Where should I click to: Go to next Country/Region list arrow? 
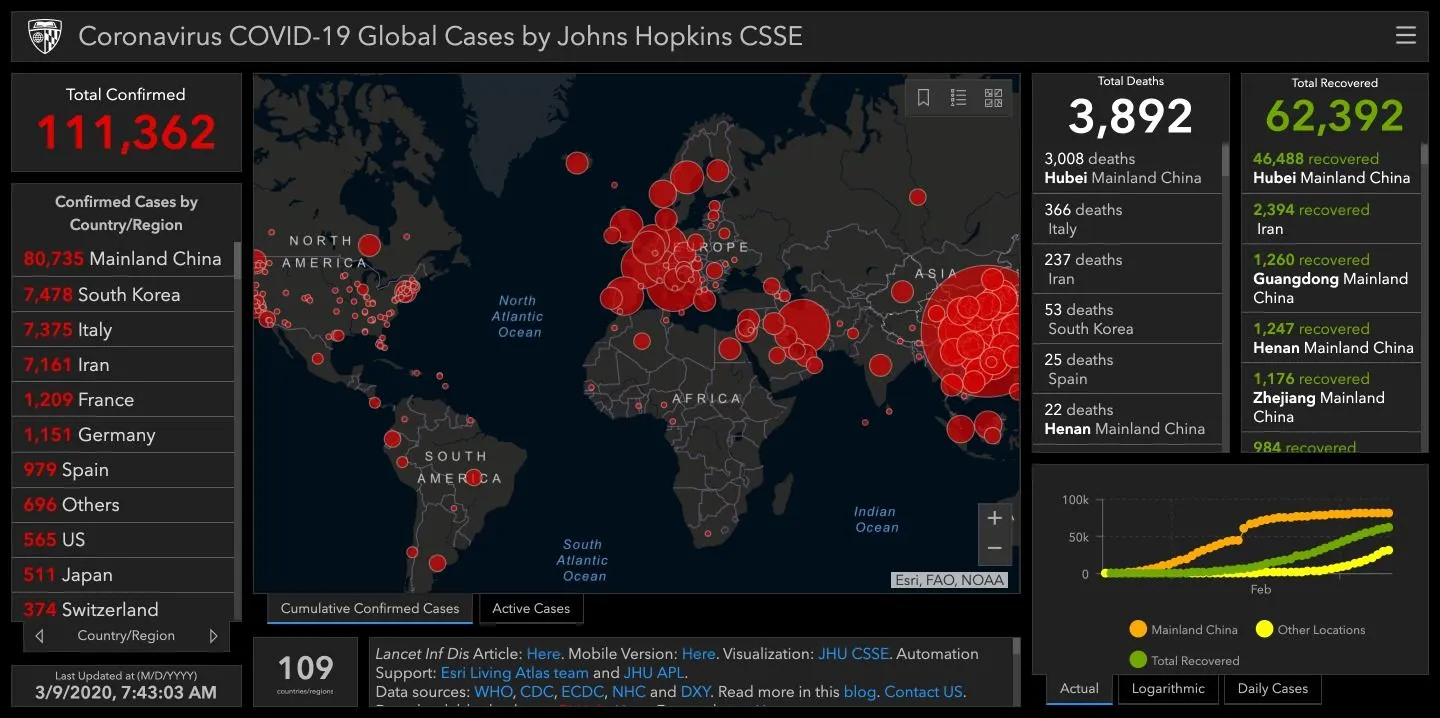coord(213,636)
